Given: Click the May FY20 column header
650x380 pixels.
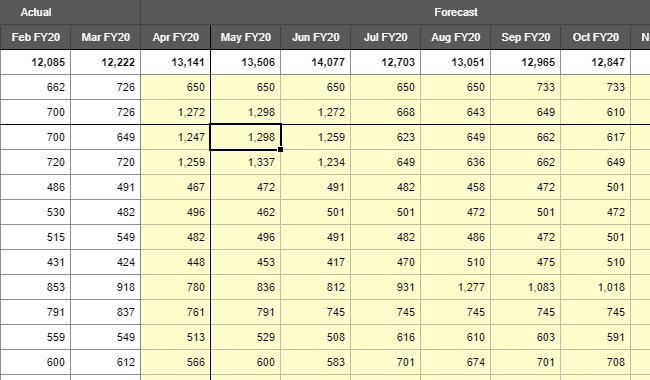Looking at the screenshot, I should (x=246, y=37).
